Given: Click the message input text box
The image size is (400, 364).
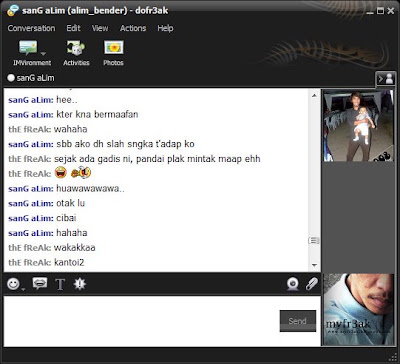Looking at the screenshot, I should point(141,321).
